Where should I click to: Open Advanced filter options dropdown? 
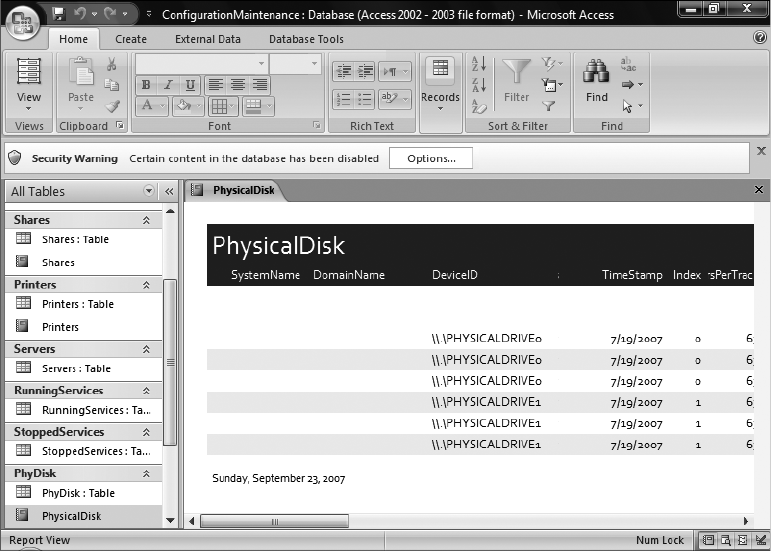[x=552, y=85]
